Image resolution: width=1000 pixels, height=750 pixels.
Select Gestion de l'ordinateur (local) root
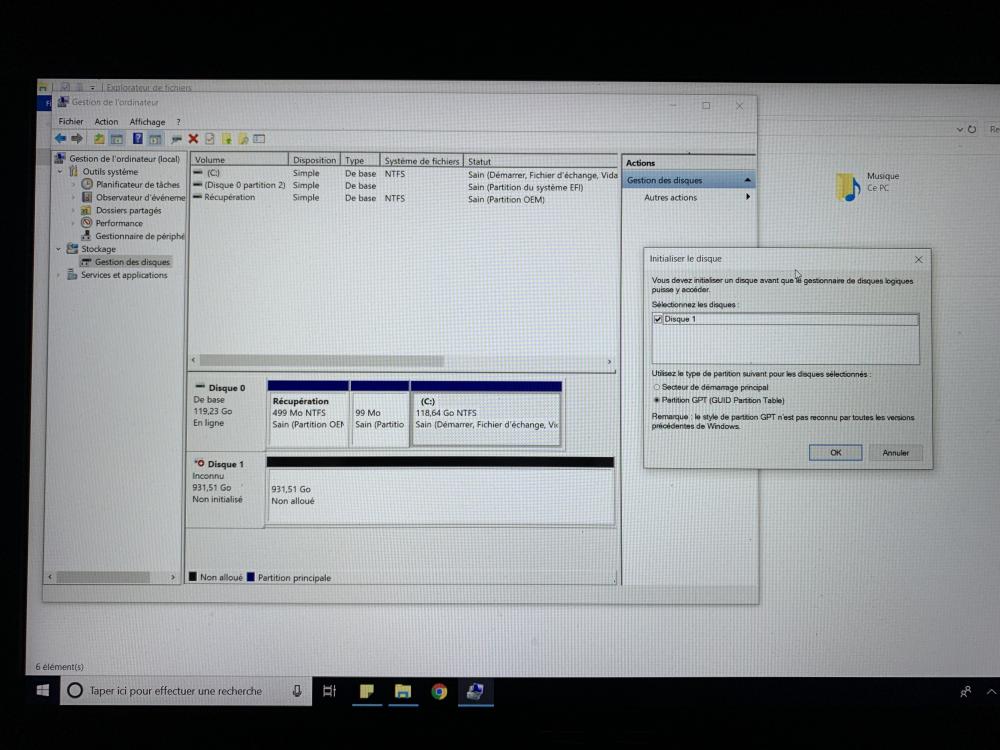pyautogui.click(x=124, y=159)
